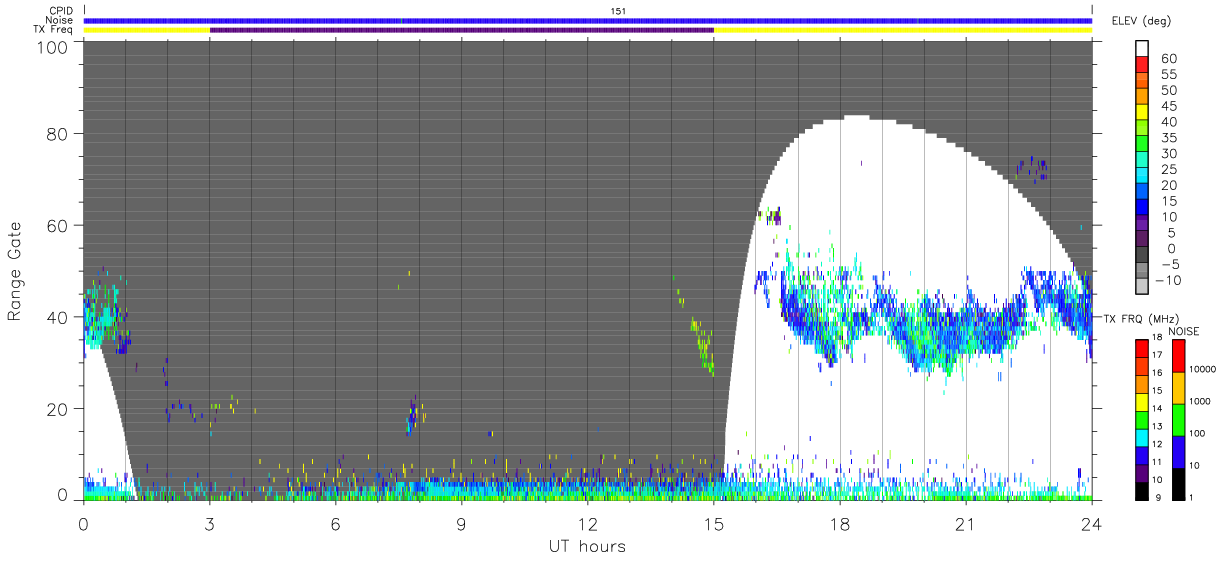Click the 24 tick label on UT axis
This screenshot has width=1228, height=567.
pos(1092,523)
